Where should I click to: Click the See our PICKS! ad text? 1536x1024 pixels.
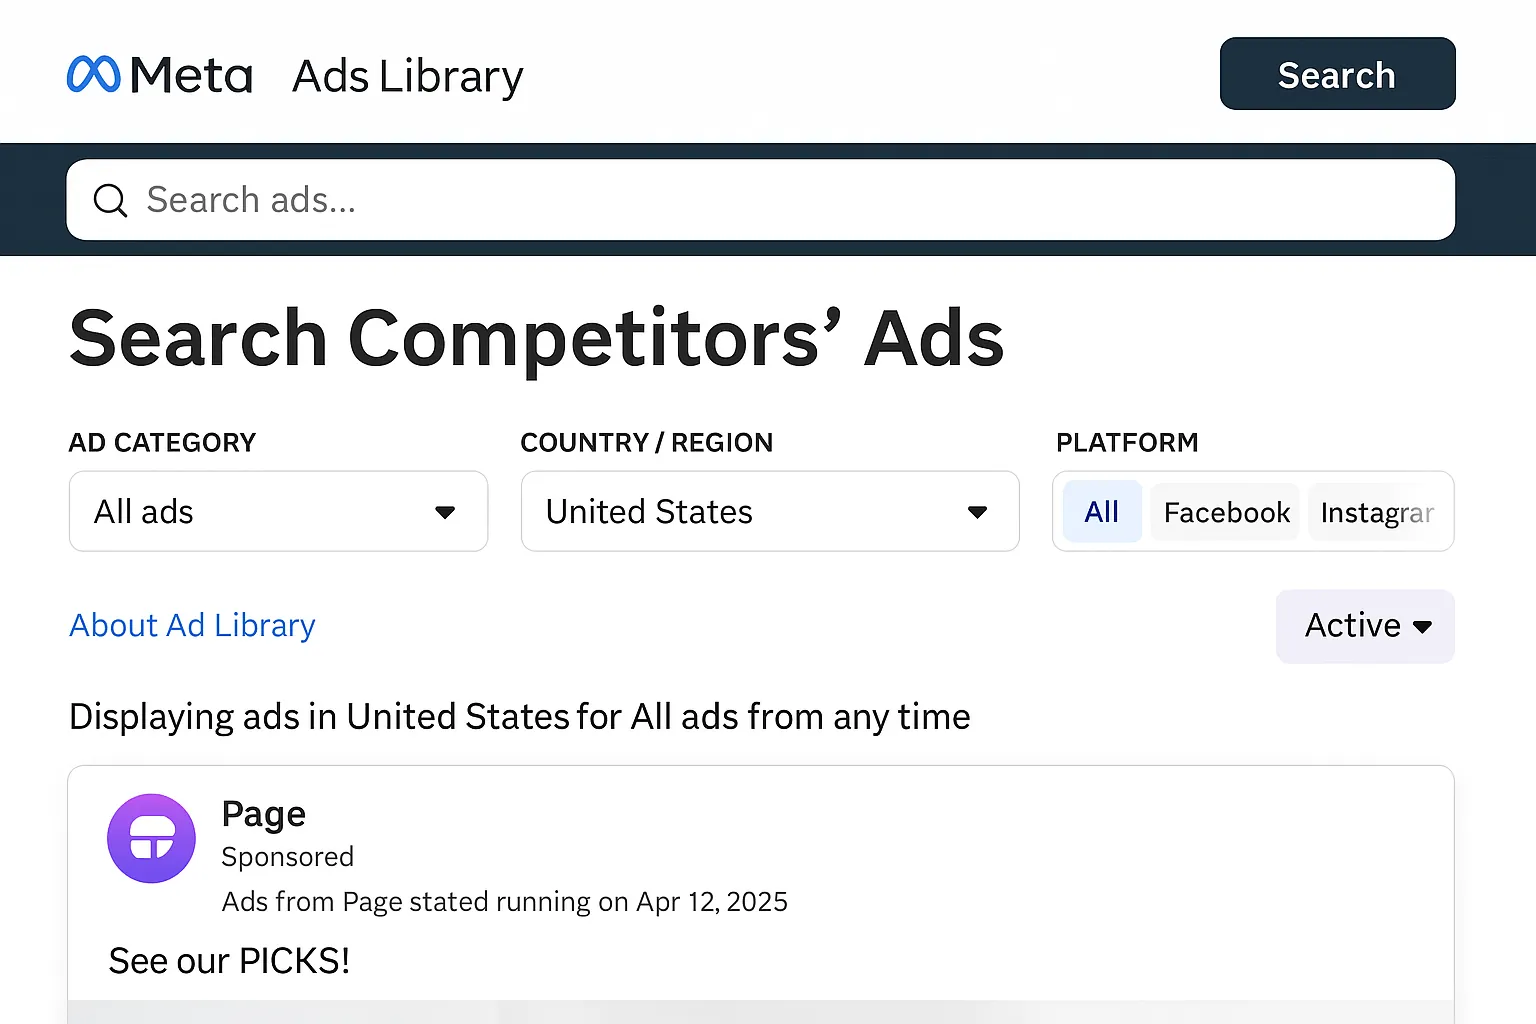(x=229, y=961)
